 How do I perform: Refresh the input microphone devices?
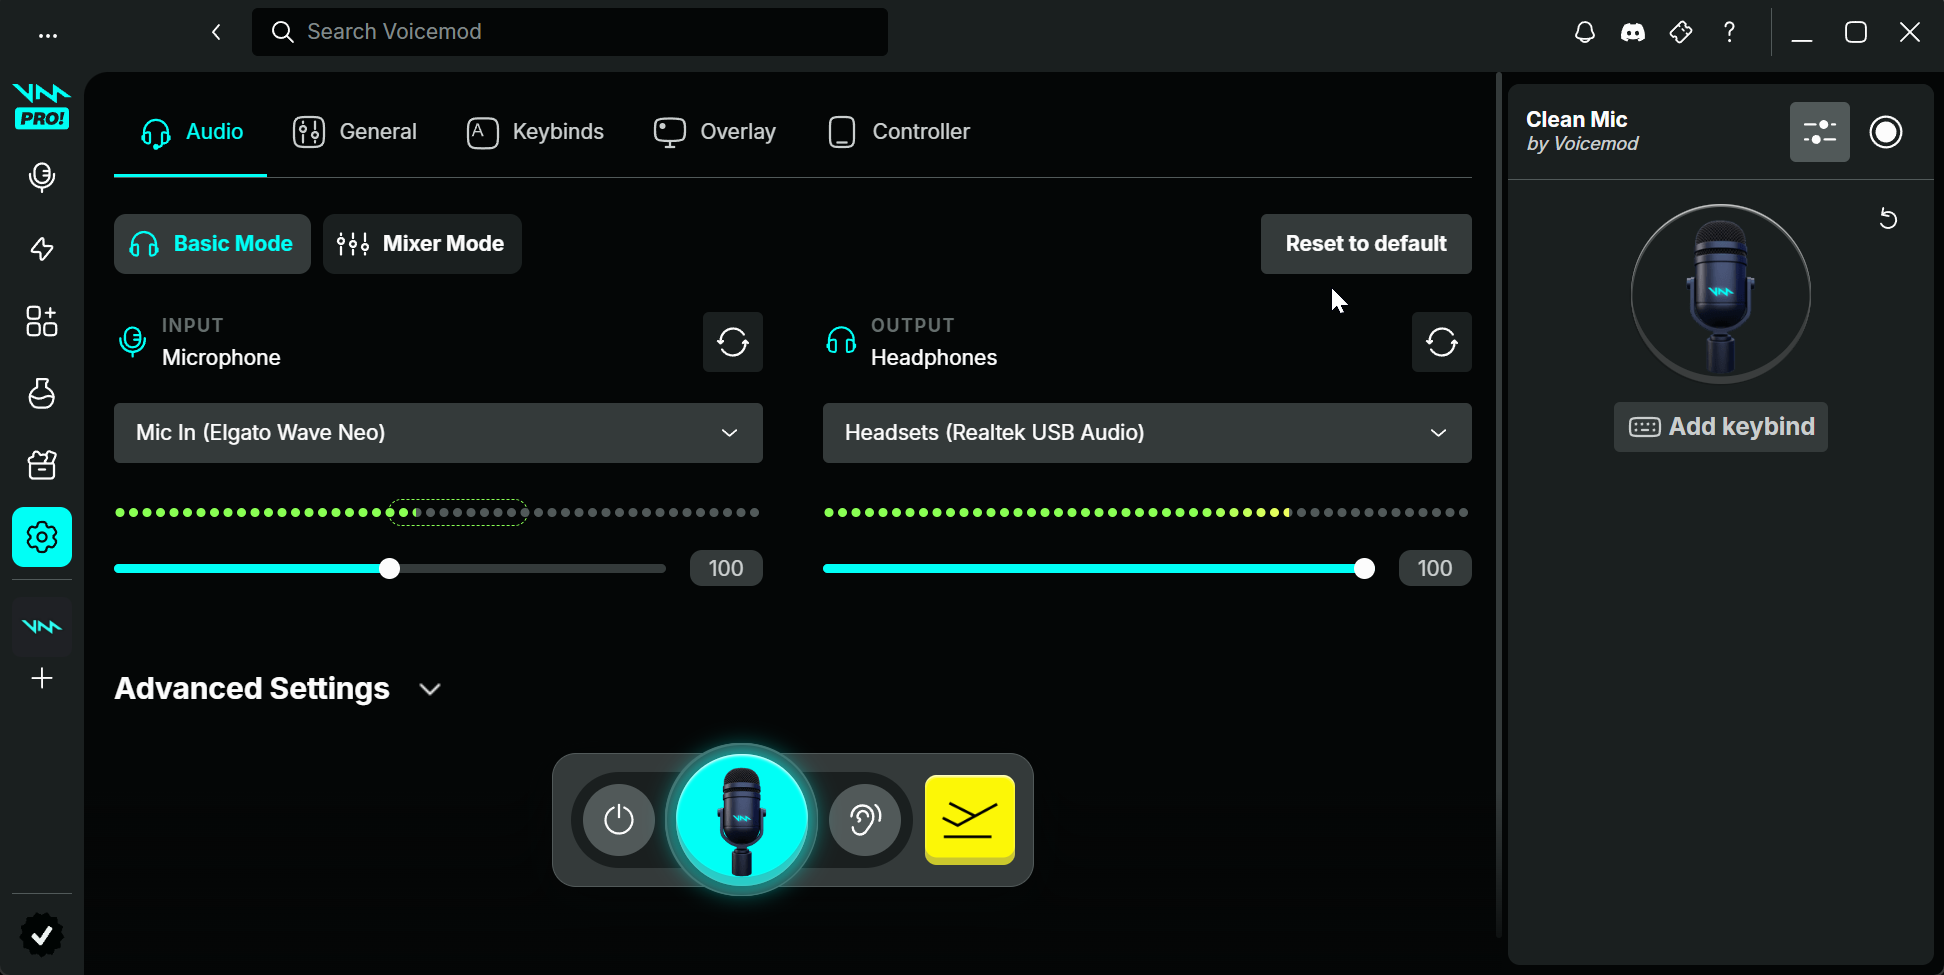point(733,342)
